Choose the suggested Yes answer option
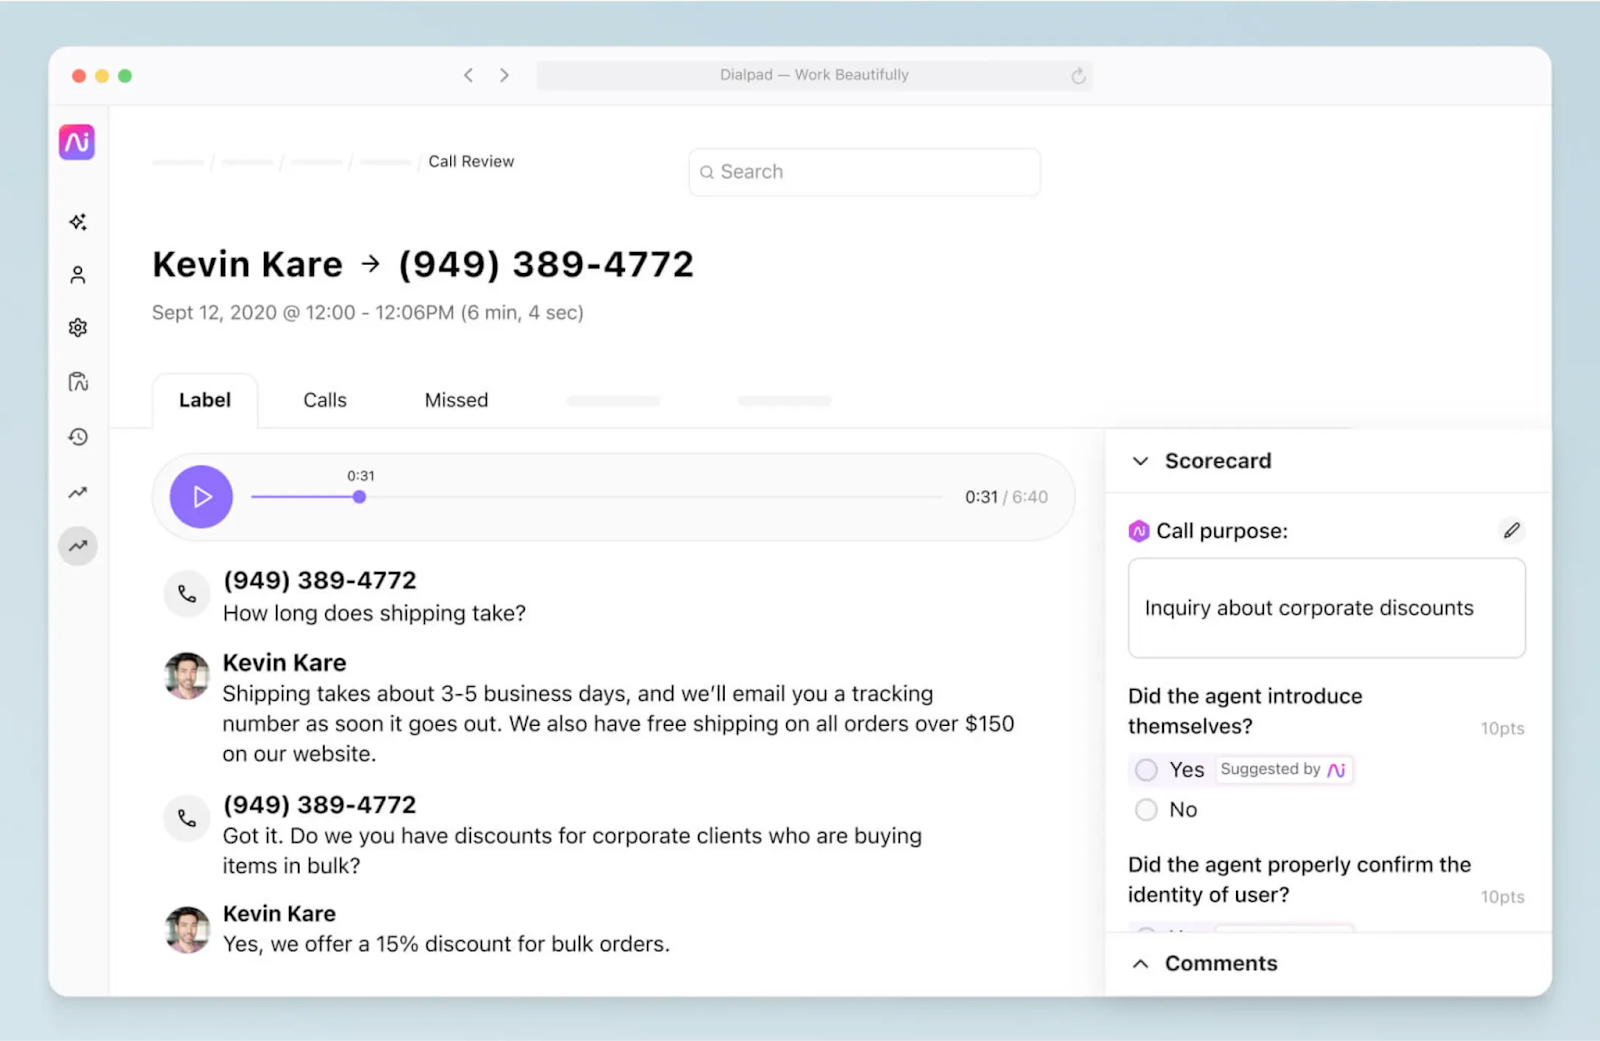 1283,769
